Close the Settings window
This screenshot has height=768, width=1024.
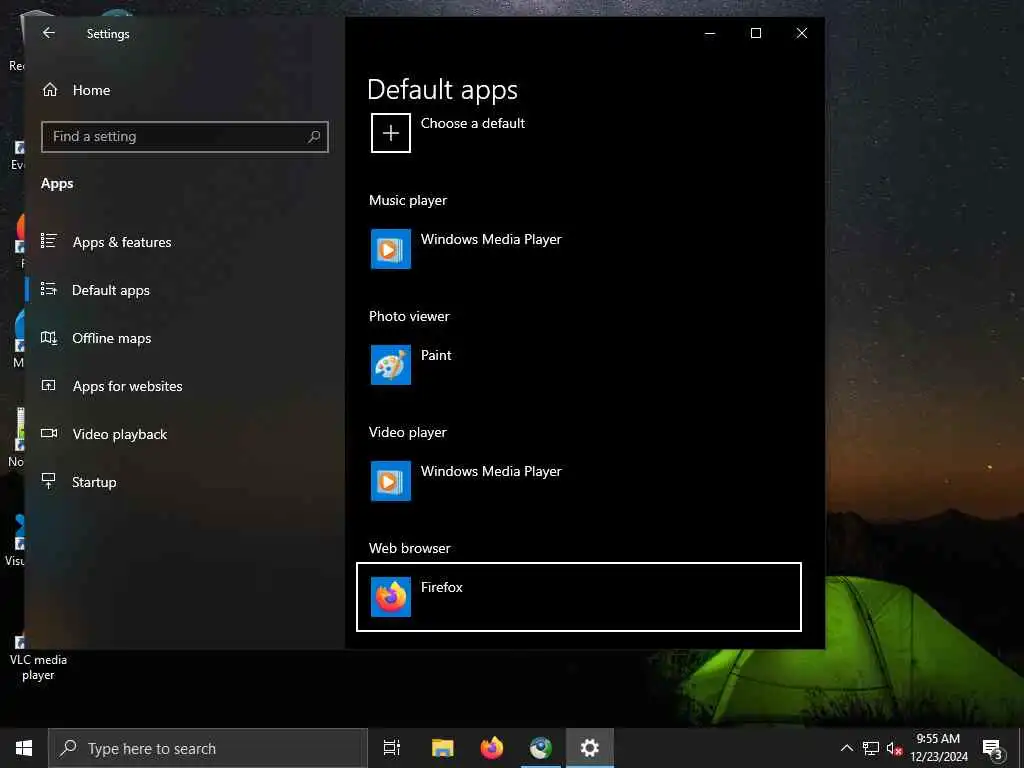(x=802, y=33)
